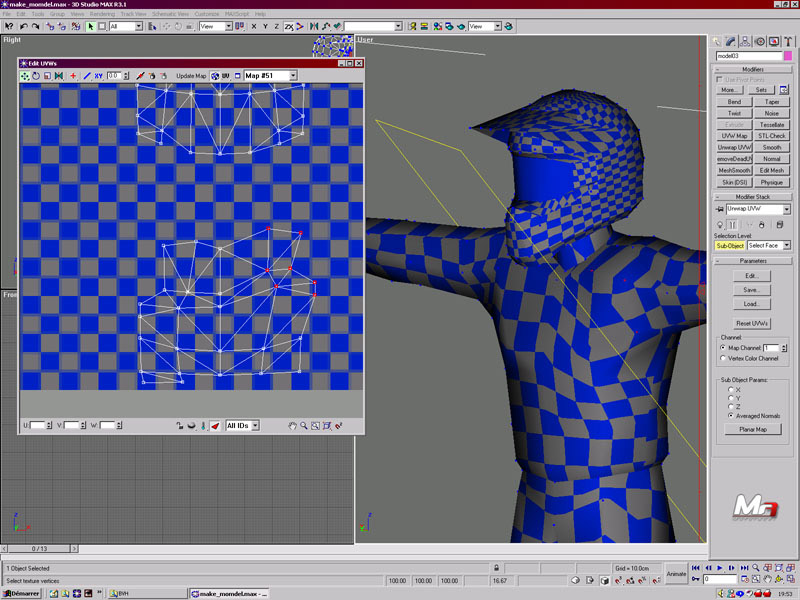The image size is (800, 600).
Task: Click the Pan hand icon in Edit UVWs
Action: (x=293, y=426)
